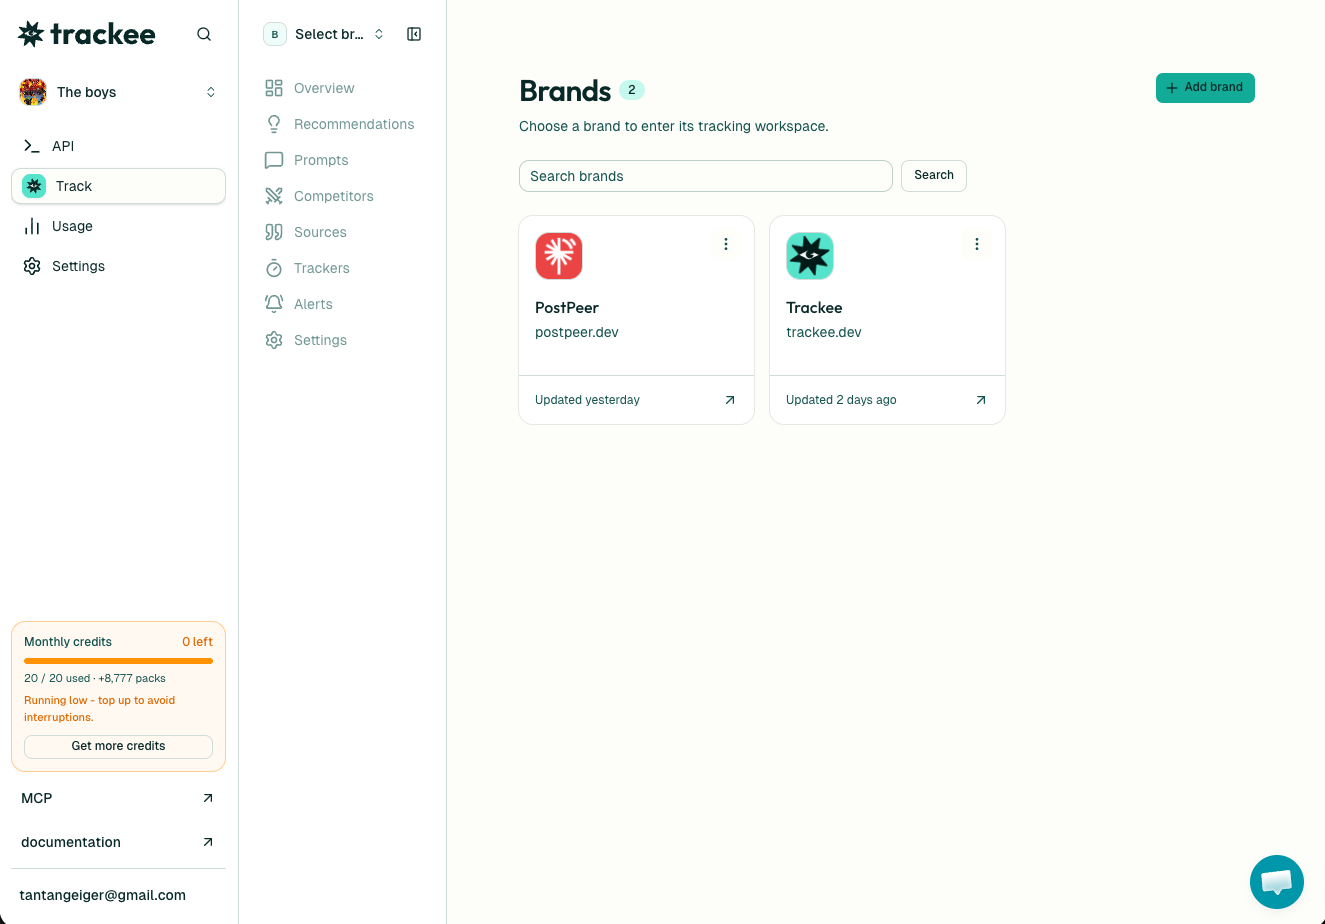The height and width of the screenshot is (924, 1325).
Task: Open the Select brand dropdown
Action: point(324,34)
